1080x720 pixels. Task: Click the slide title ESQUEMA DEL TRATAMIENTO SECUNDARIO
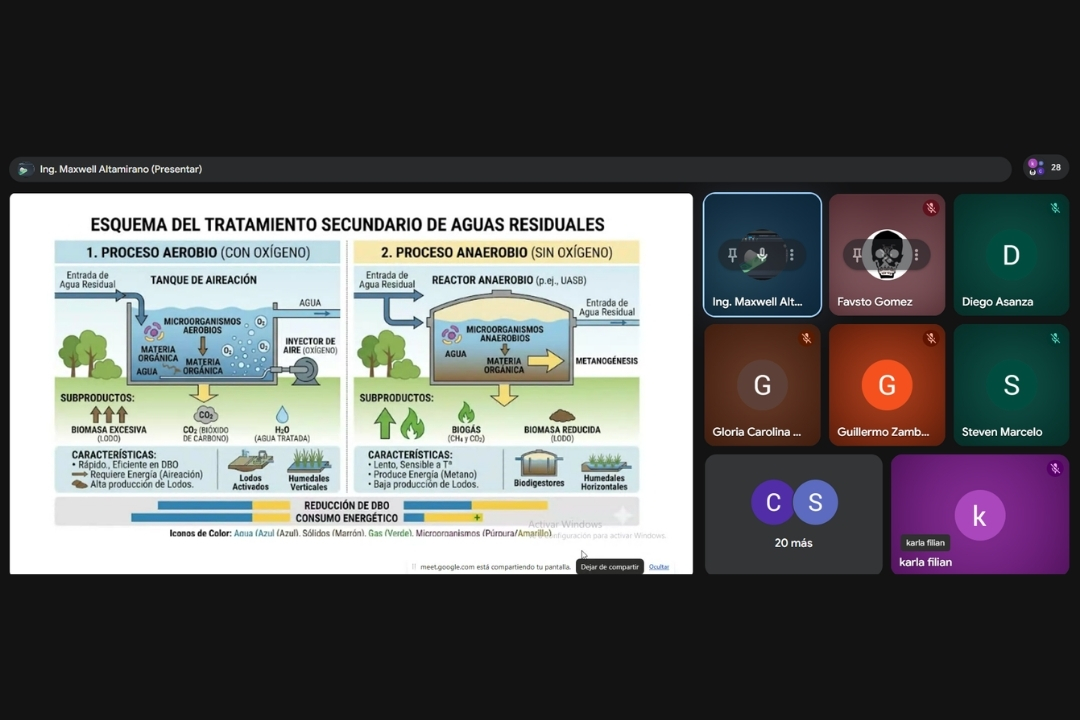(x=347, y=225)
